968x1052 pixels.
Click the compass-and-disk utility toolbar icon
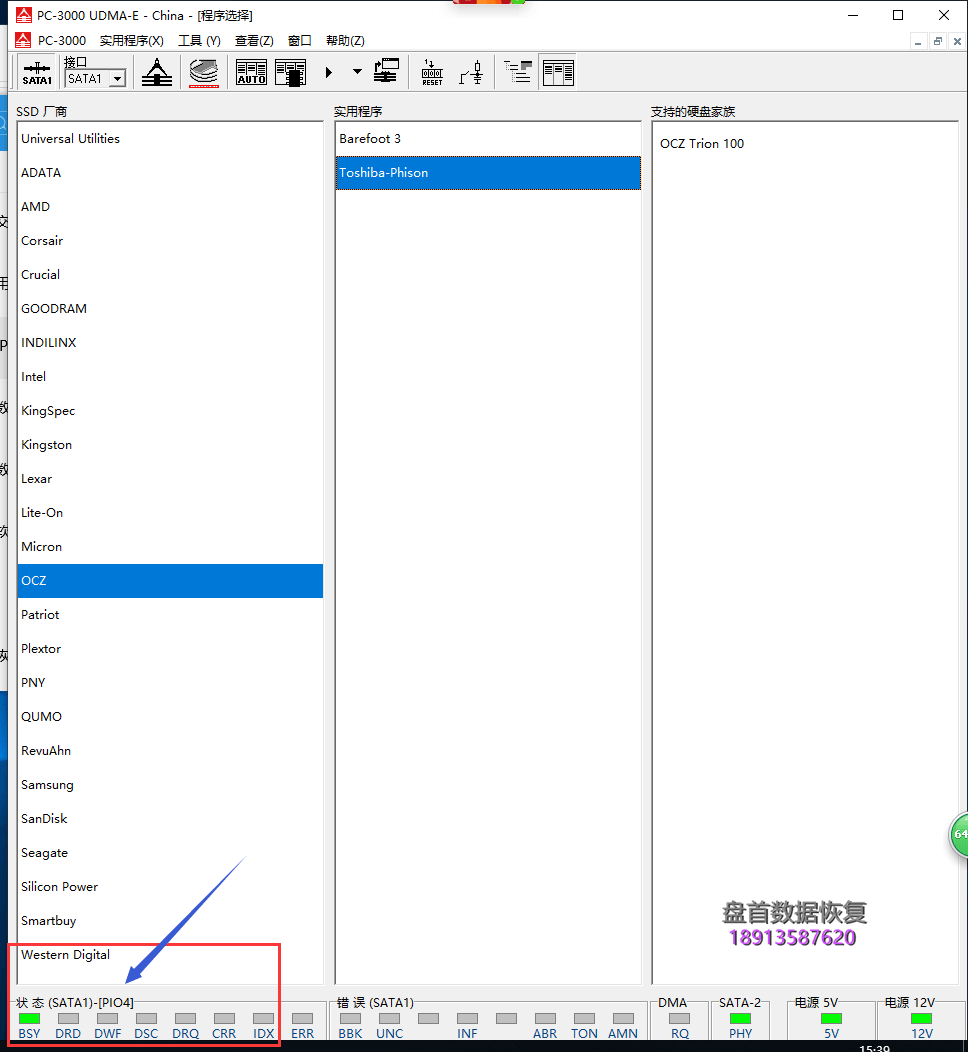click(157, 72)
